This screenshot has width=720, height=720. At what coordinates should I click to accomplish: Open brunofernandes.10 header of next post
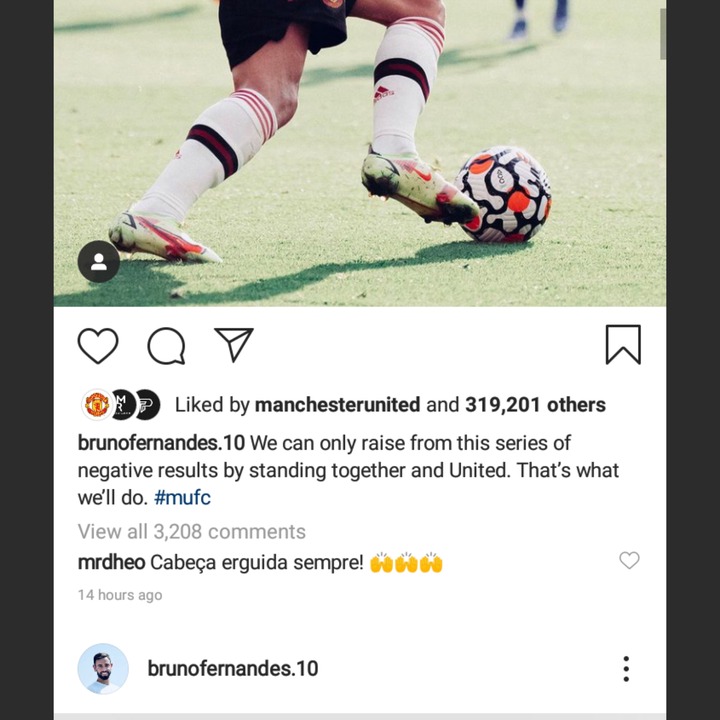point(233,669)
